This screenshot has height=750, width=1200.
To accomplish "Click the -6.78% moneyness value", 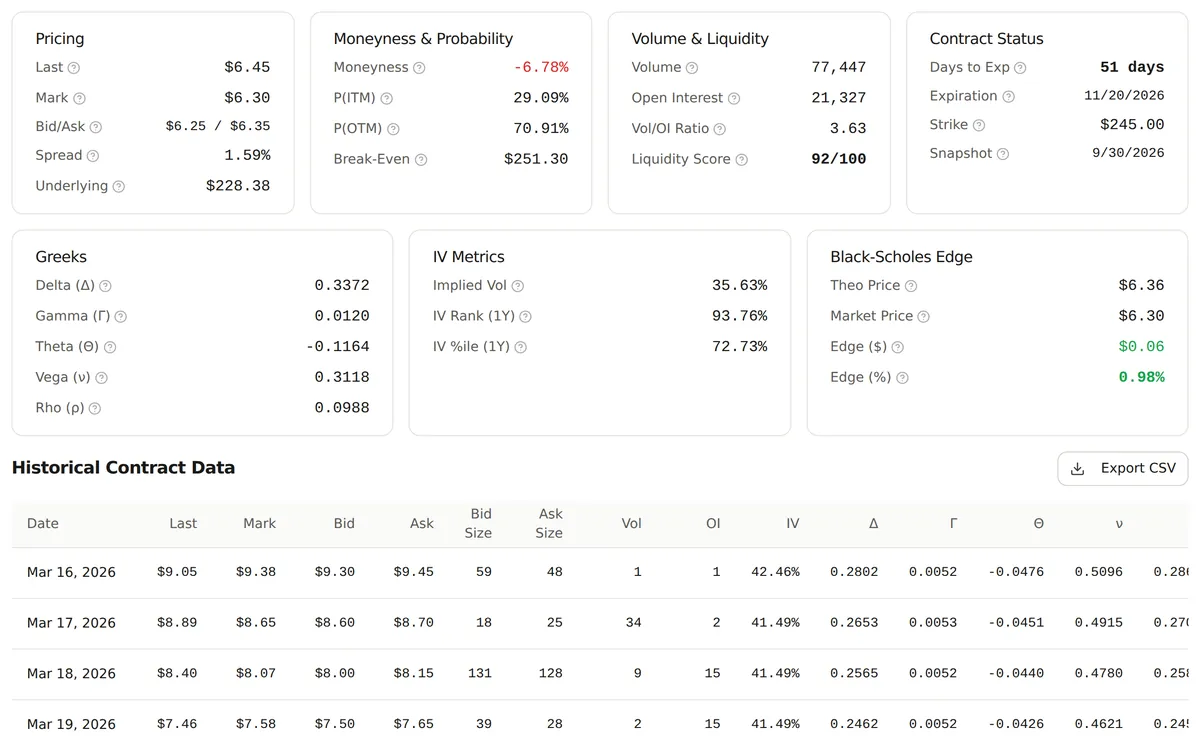I will [541, 68].
